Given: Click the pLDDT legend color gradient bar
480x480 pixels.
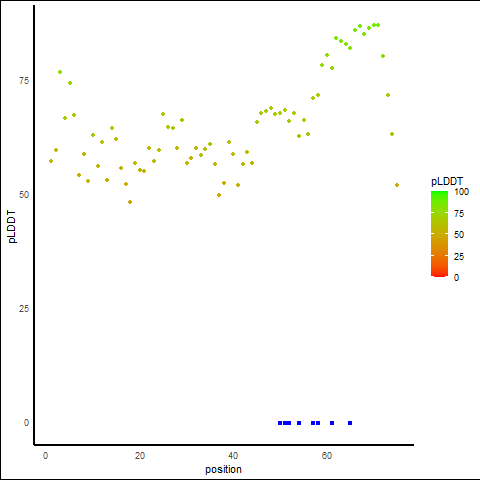Looking at the screenshot, I should pos(439,234).
